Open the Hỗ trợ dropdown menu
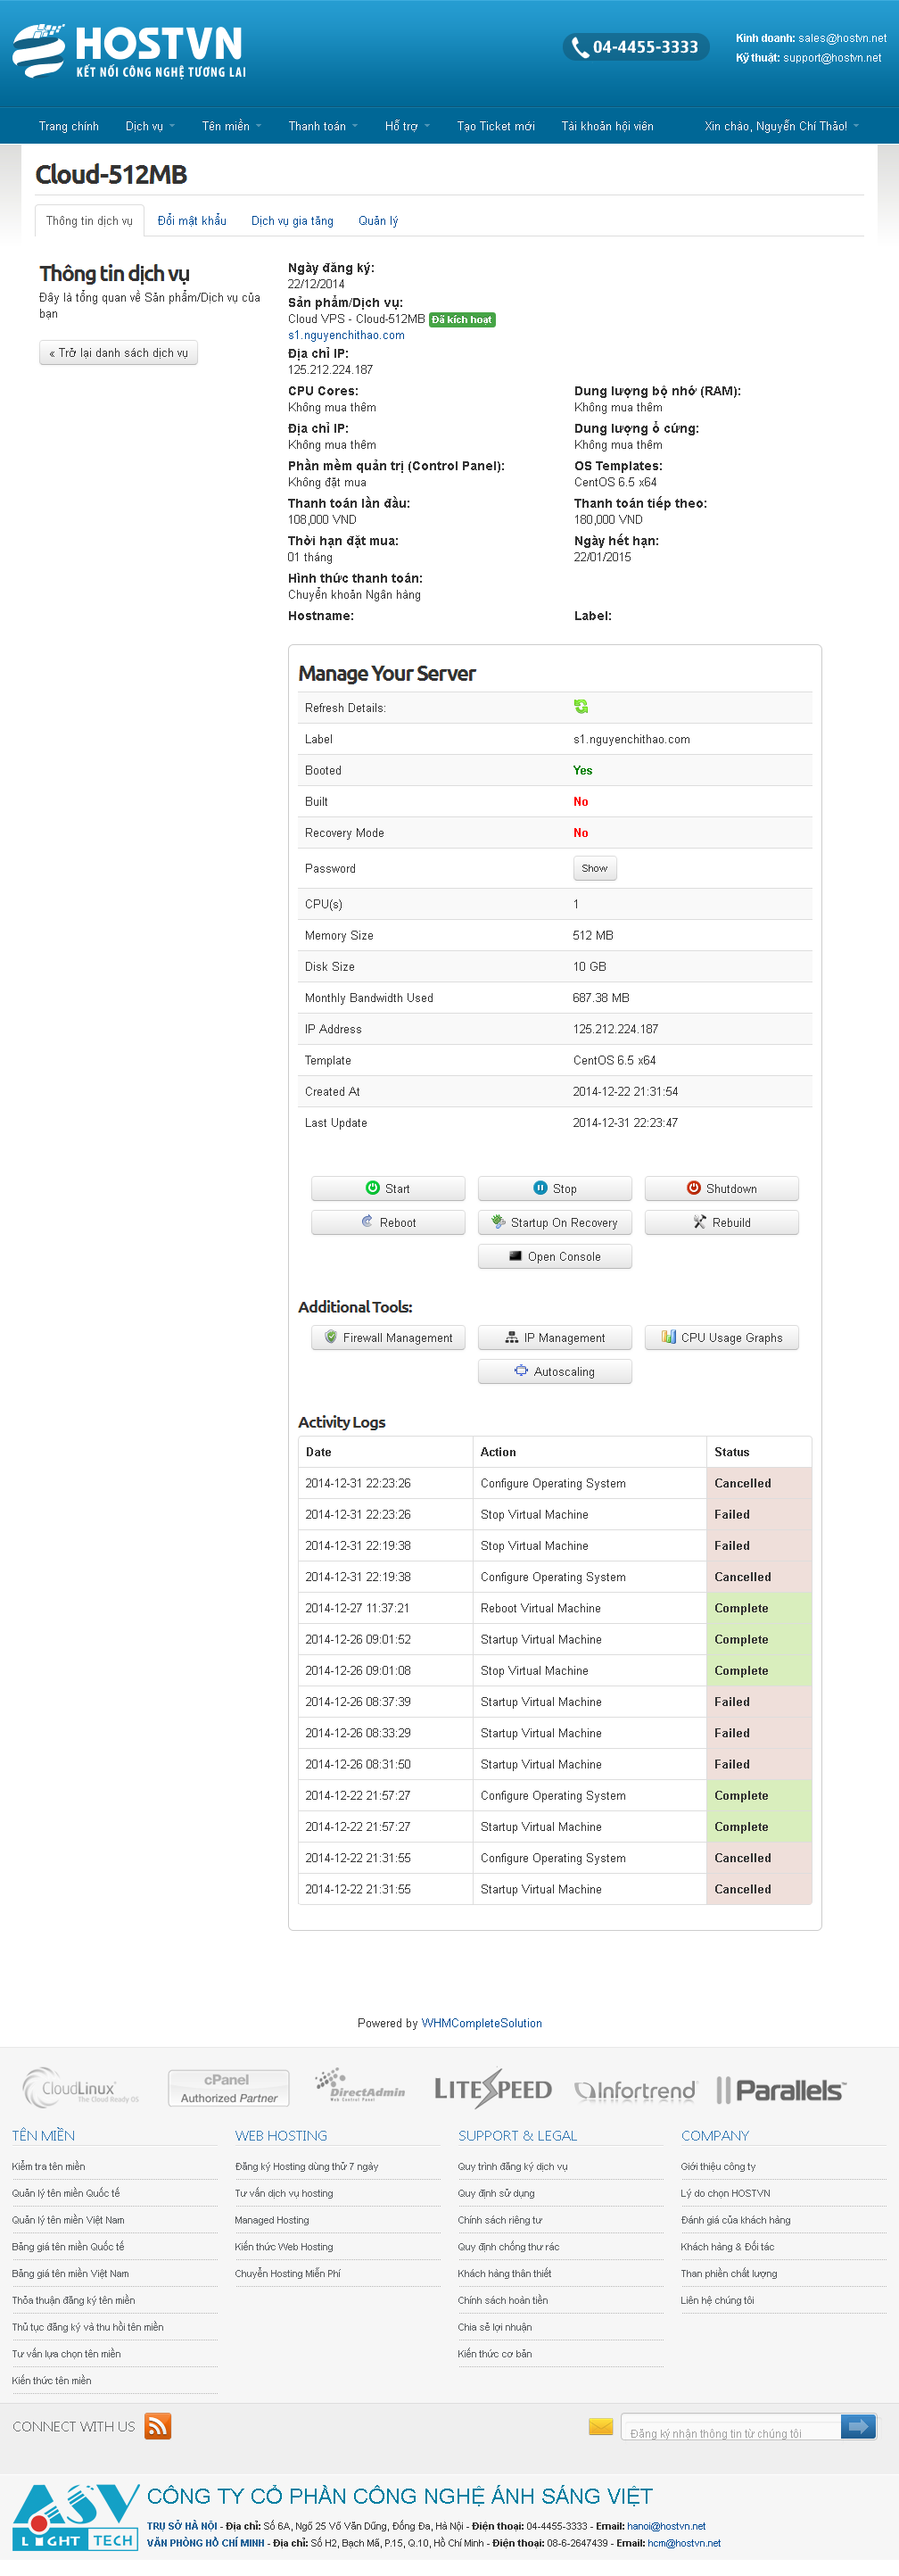Image resolution: width=899 pixels, height=2576 pixels. click(x=406, y=126)
